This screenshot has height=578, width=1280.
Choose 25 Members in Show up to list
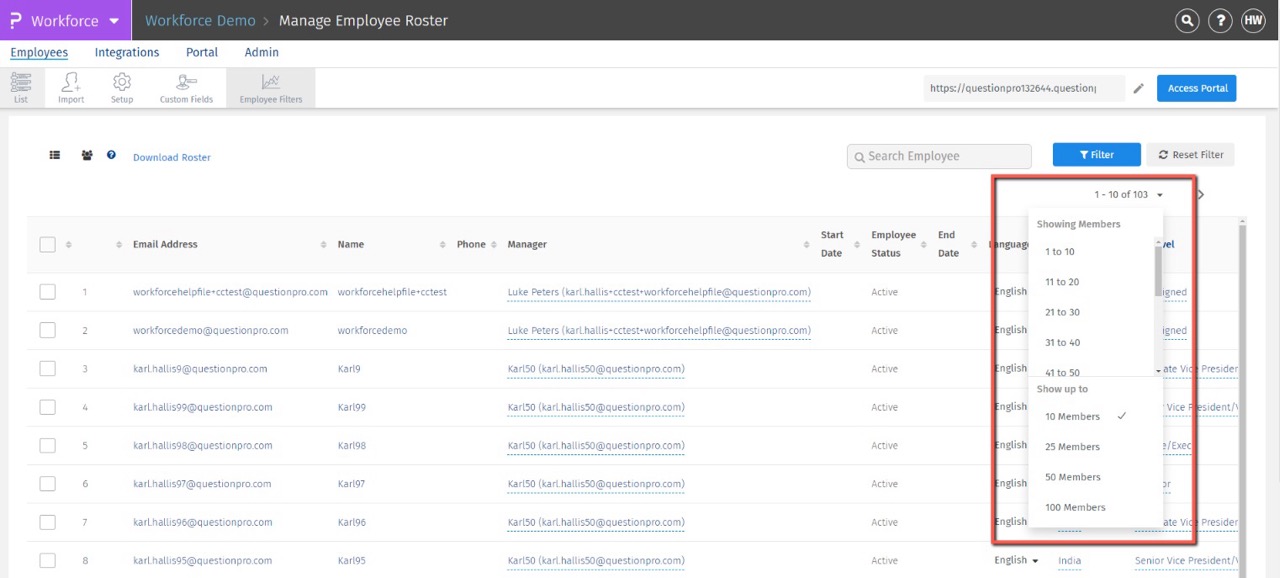click(x=1072, y=447)
